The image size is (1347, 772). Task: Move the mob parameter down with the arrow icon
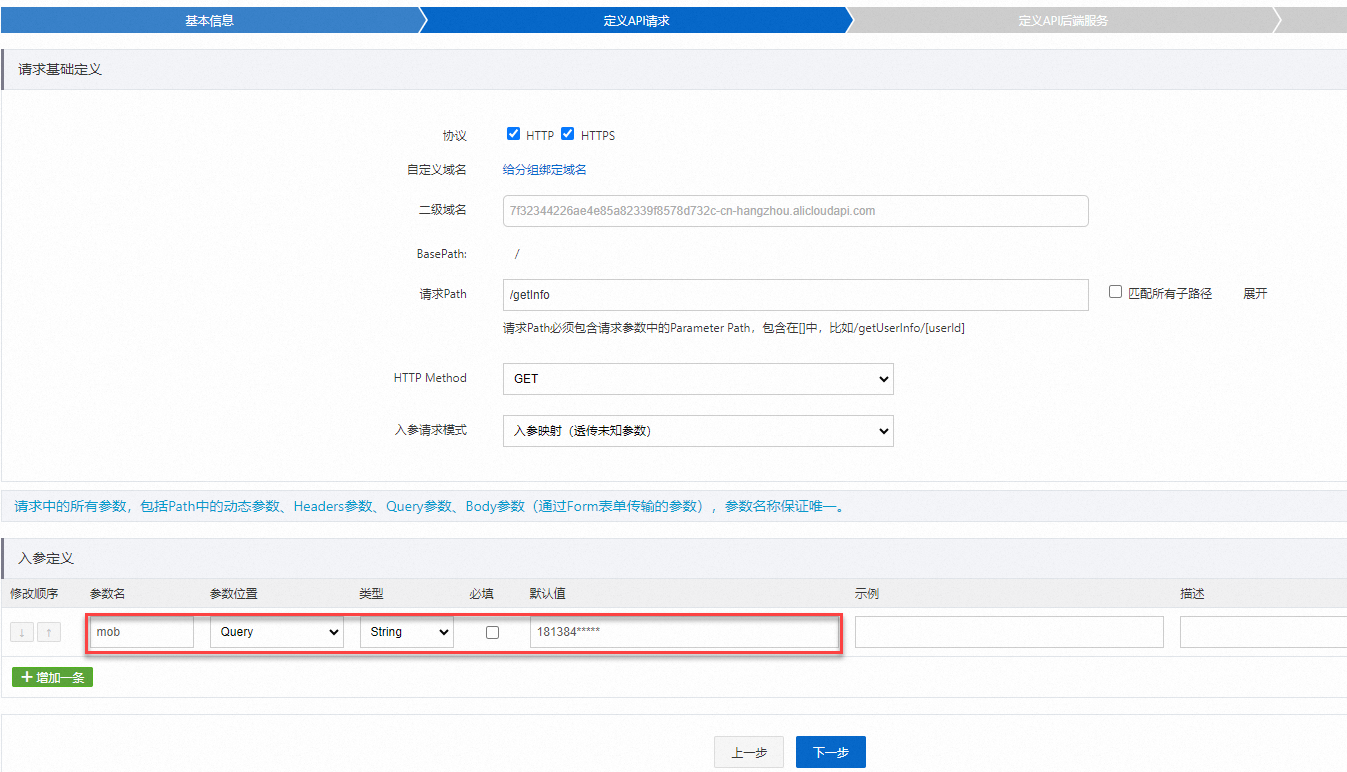point(23,632)
